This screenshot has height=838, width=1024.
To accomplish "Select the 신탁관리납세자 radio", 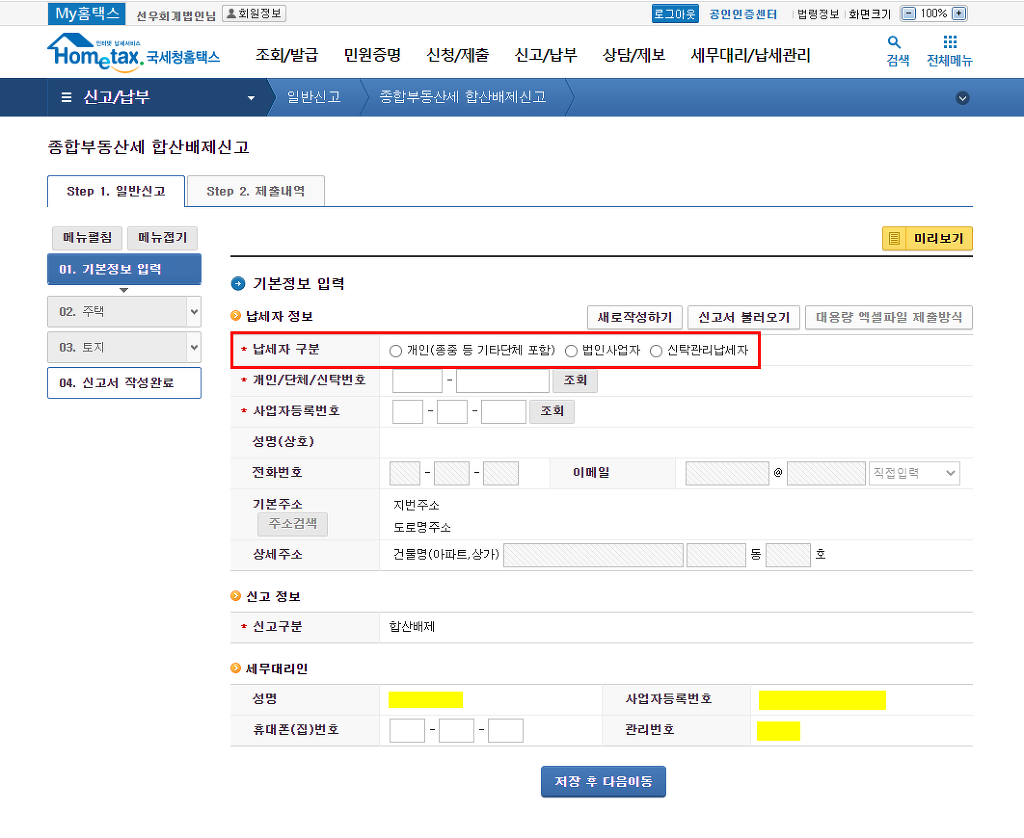I will click(x=656, y=351).
